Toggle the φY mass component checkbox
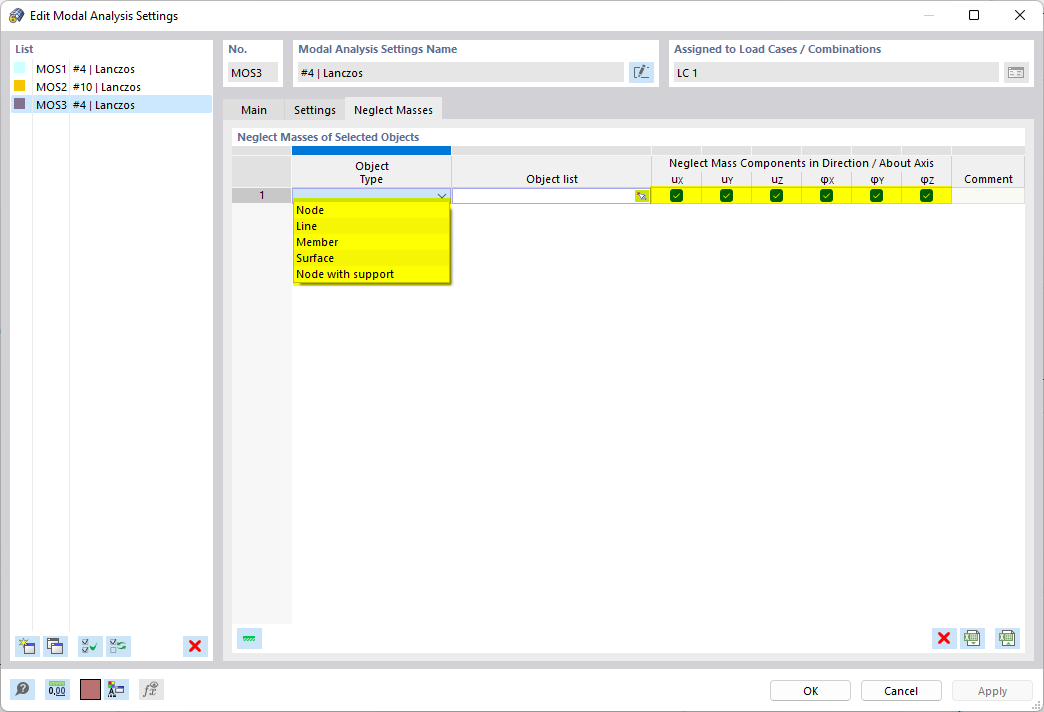 coord(876,196)
